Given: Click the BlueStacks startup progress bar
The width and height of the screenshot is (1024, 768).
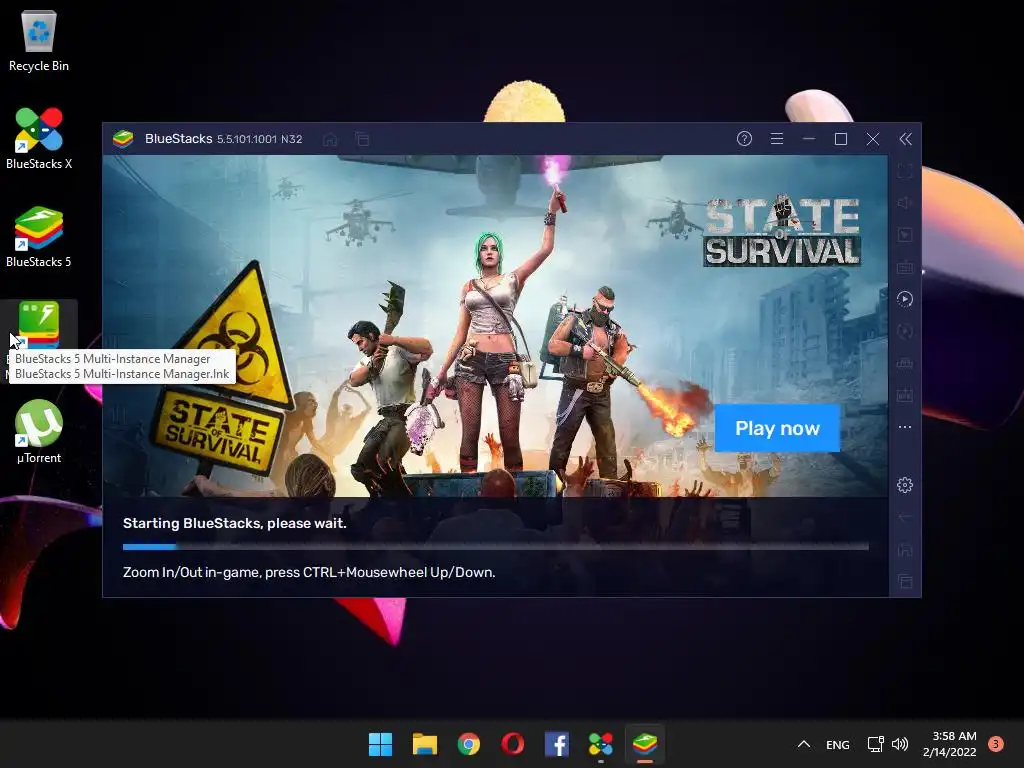Looking at the screenshot, I should point(496,547).
